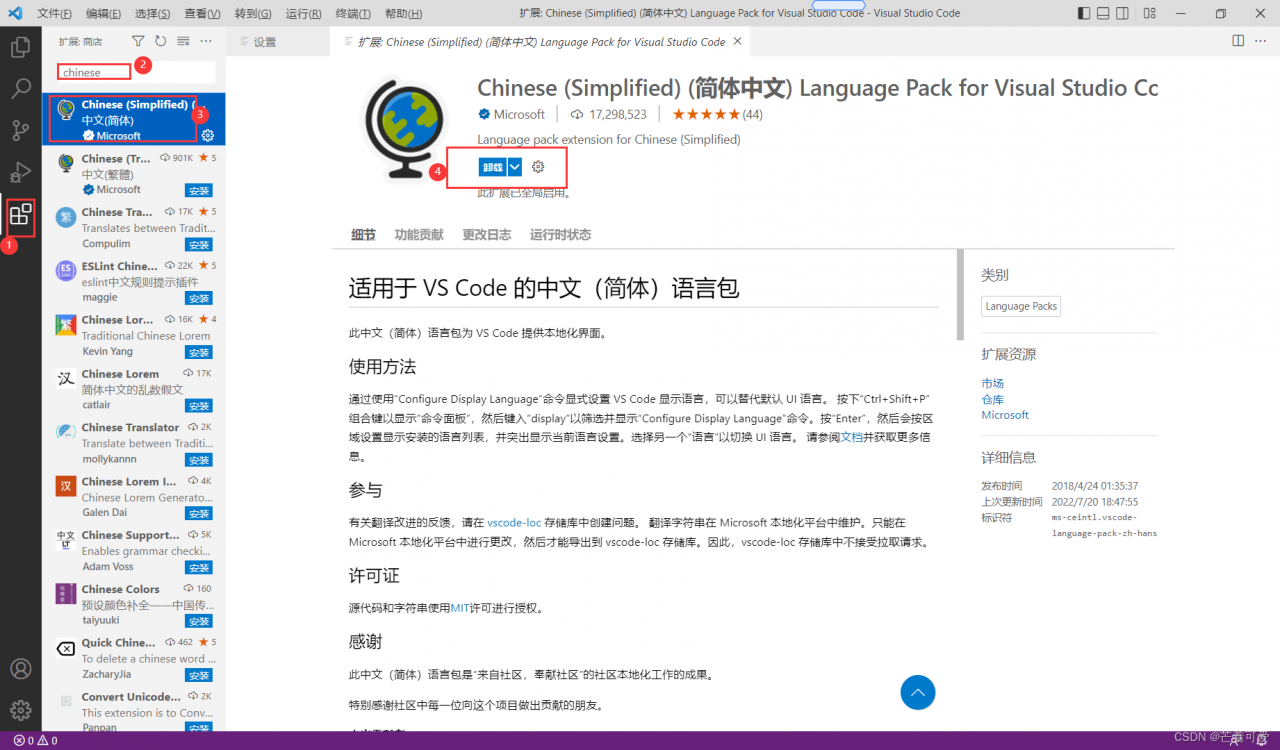Install Chinese Translator by mollykannn
Screen dimensions: 1280x750
199,460
